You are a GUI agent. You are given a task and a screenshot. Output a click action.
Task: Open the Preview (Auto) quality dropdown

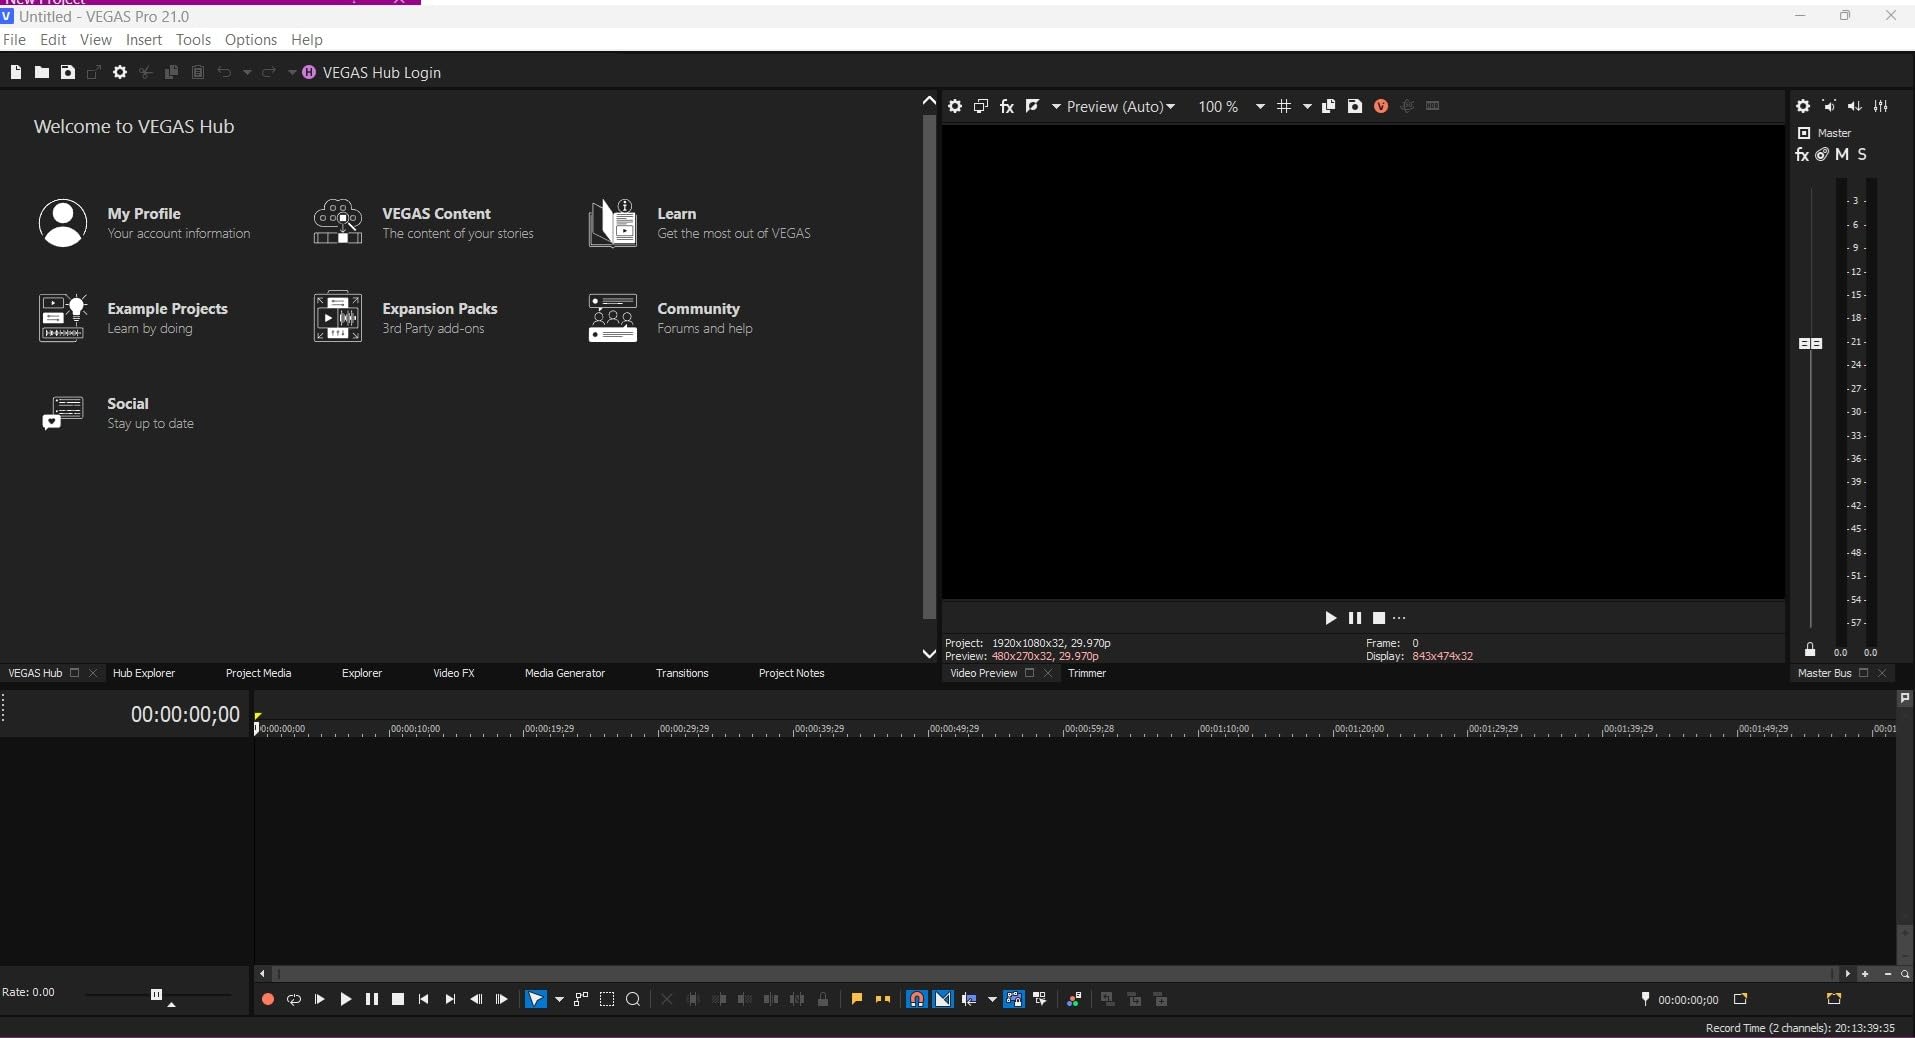1120,106
